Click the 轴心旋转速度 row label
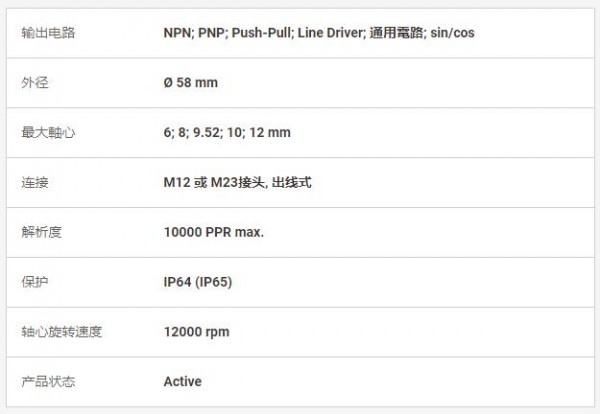The image size is (600, 414). pyautogui.click(x=61, y=331)
